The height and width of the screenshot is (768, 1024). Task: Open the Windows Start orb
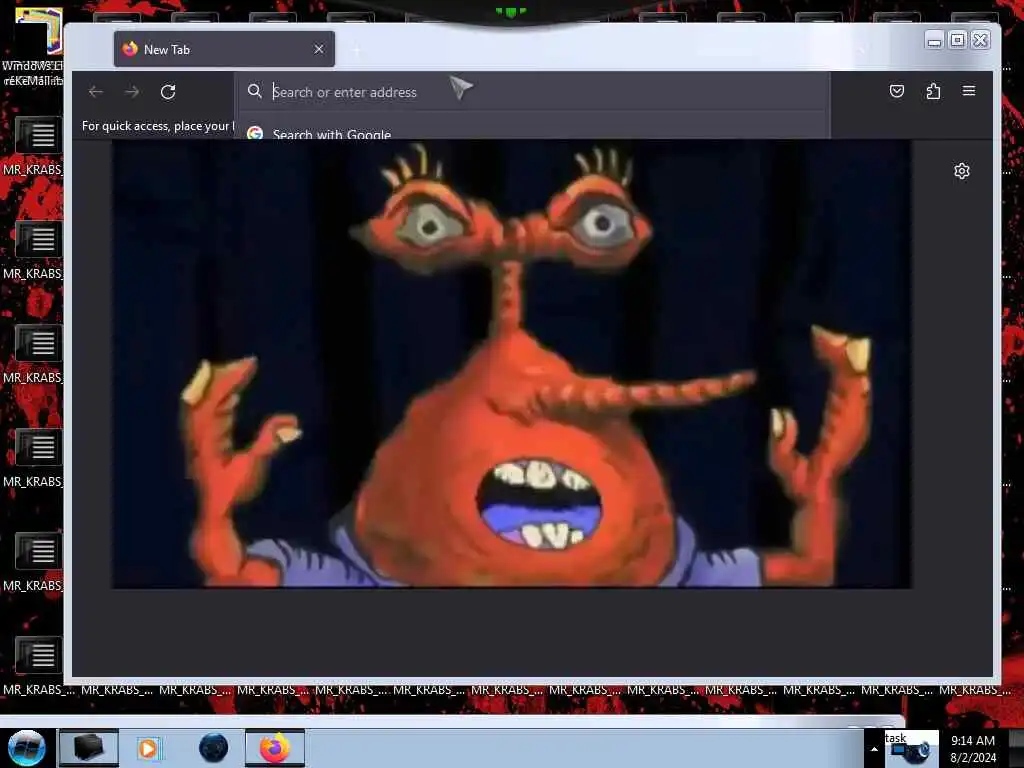27,748
